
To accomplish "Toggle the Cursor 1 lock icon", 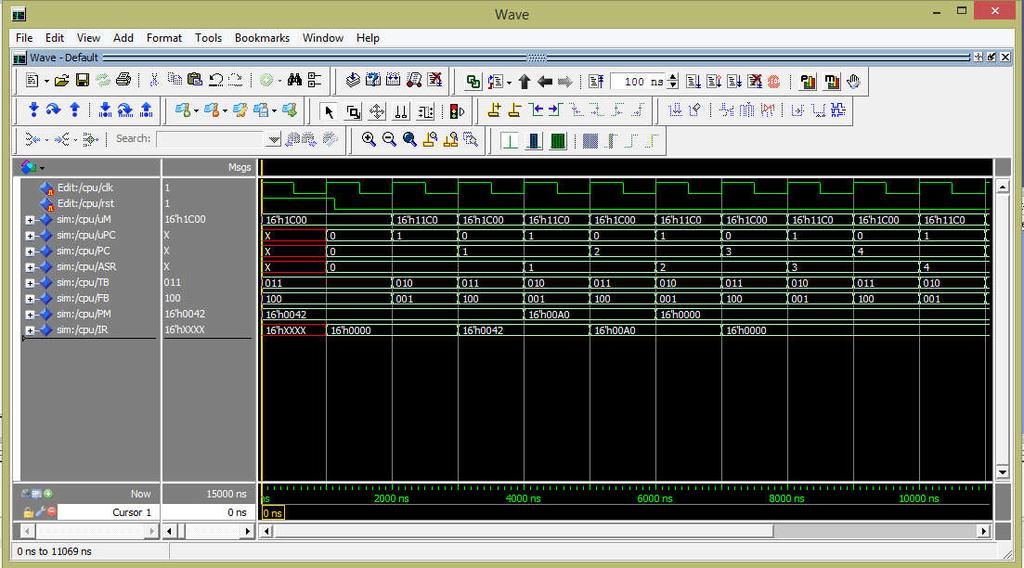I will point(28,513).
